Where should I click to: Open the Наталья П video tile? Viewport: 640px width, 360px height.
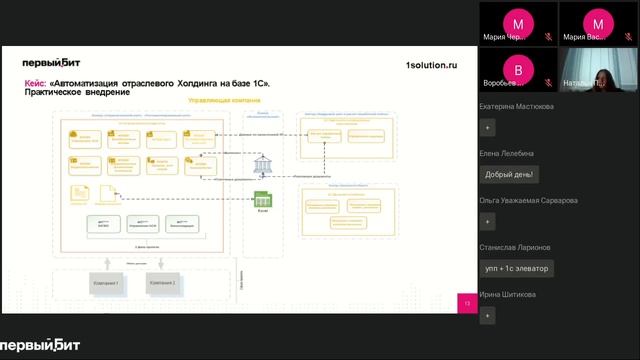pos(598,70)
